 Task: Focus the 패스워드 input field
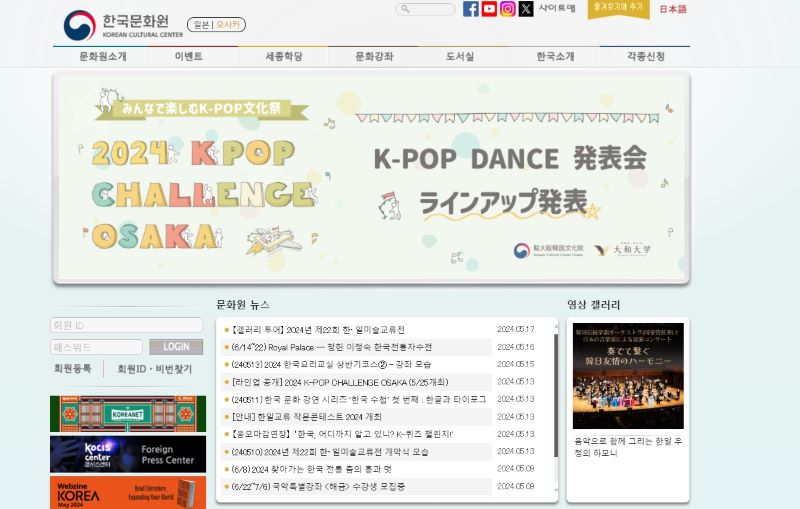click(96, 347)
